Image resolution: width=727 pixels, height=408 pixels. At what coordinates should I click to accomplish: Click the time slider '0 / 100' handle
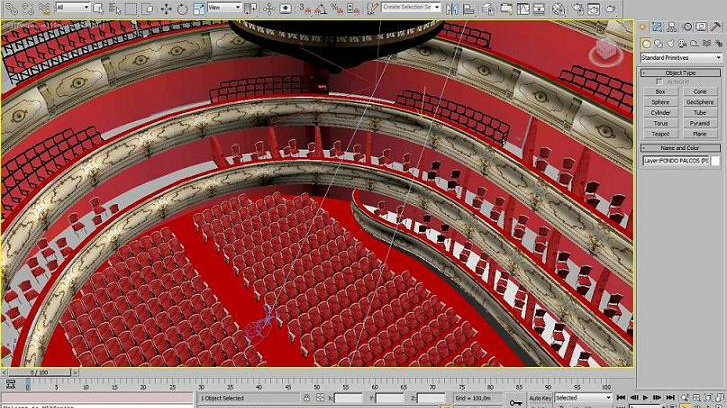39,372
